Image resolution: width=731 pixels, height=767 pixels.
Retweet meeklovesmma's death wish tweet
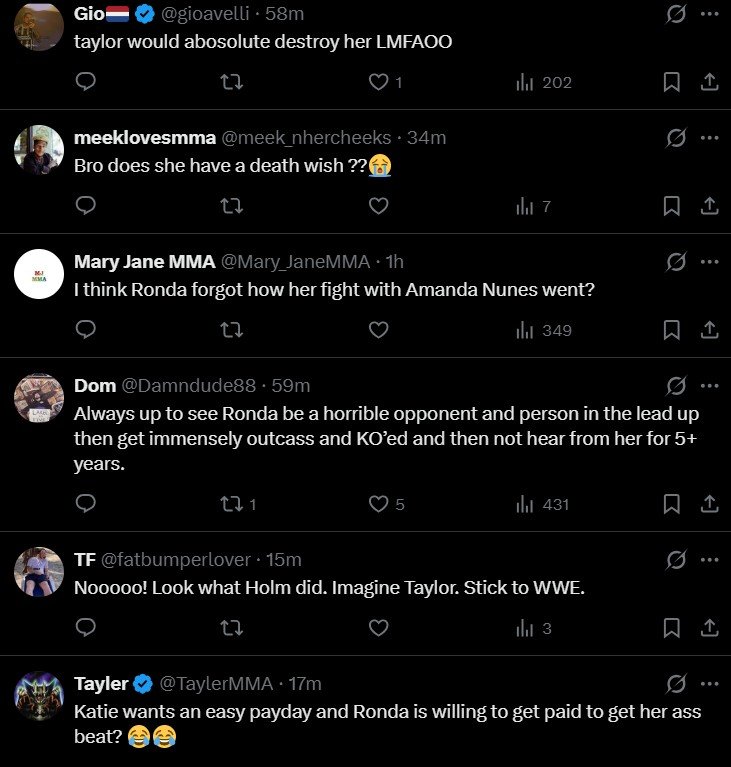pos(231,206)
